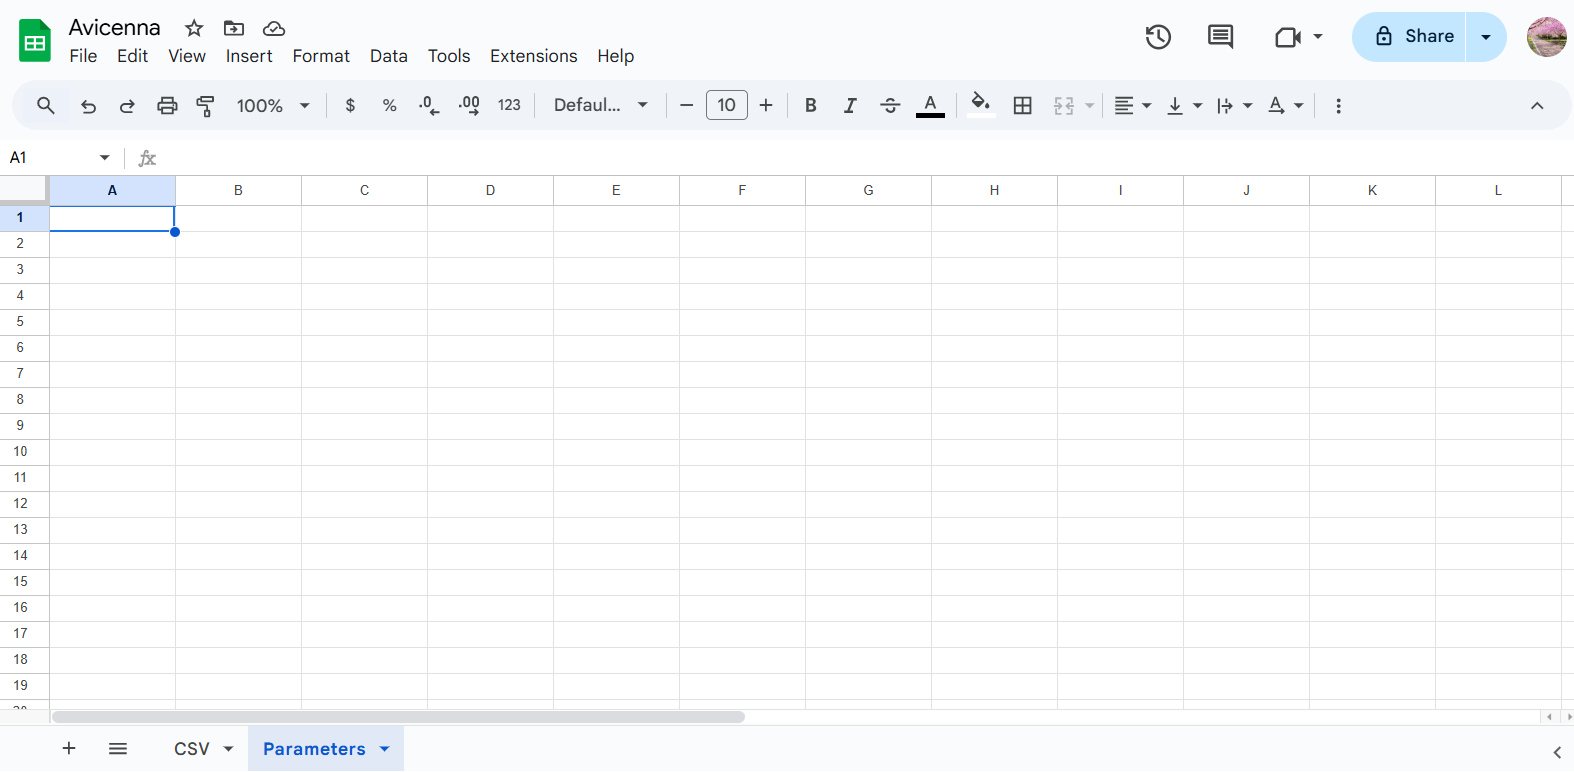Expand the Parameters sheet tab menu arrow
1574x772 pixels.
[x=385, y=749]
